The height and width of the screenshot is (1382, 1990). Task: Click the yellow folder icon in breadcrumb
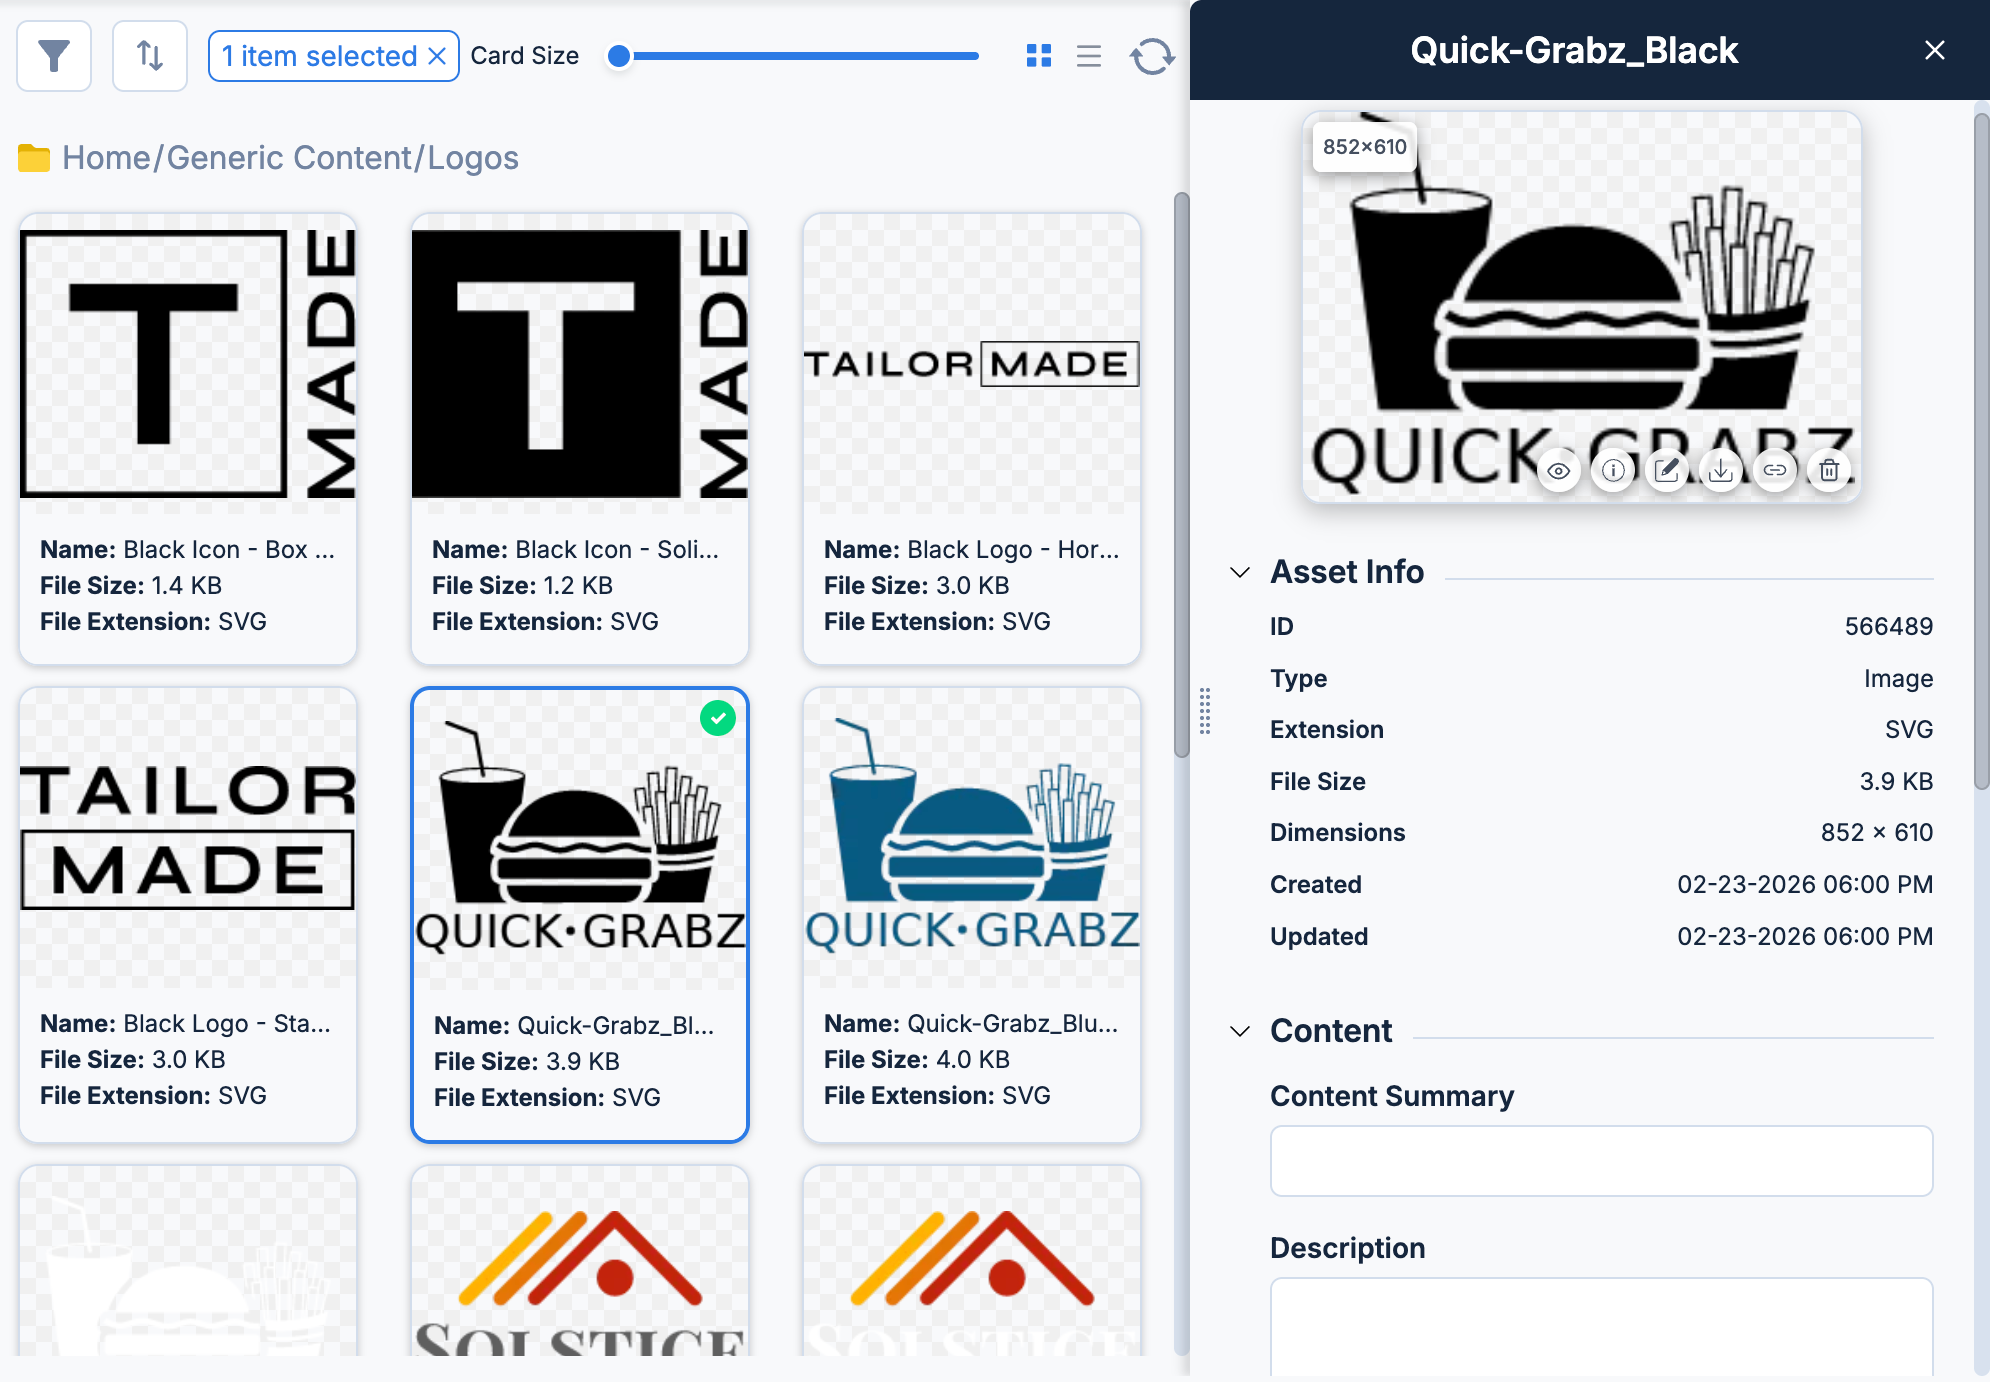click(34, 158)
